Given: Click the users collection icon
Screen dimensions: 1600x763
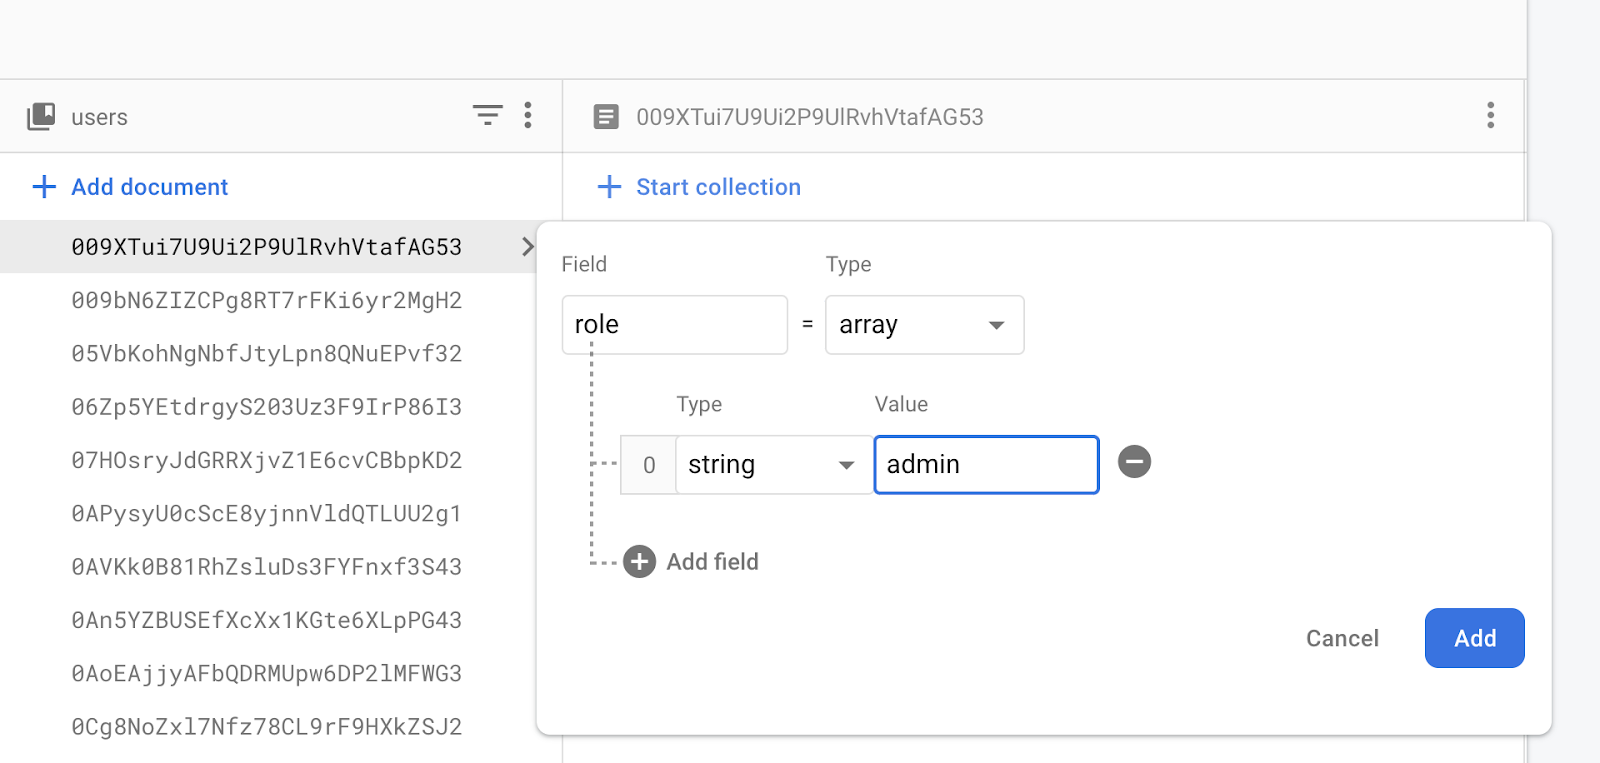Looking at the screenshot, I should 41,117.
